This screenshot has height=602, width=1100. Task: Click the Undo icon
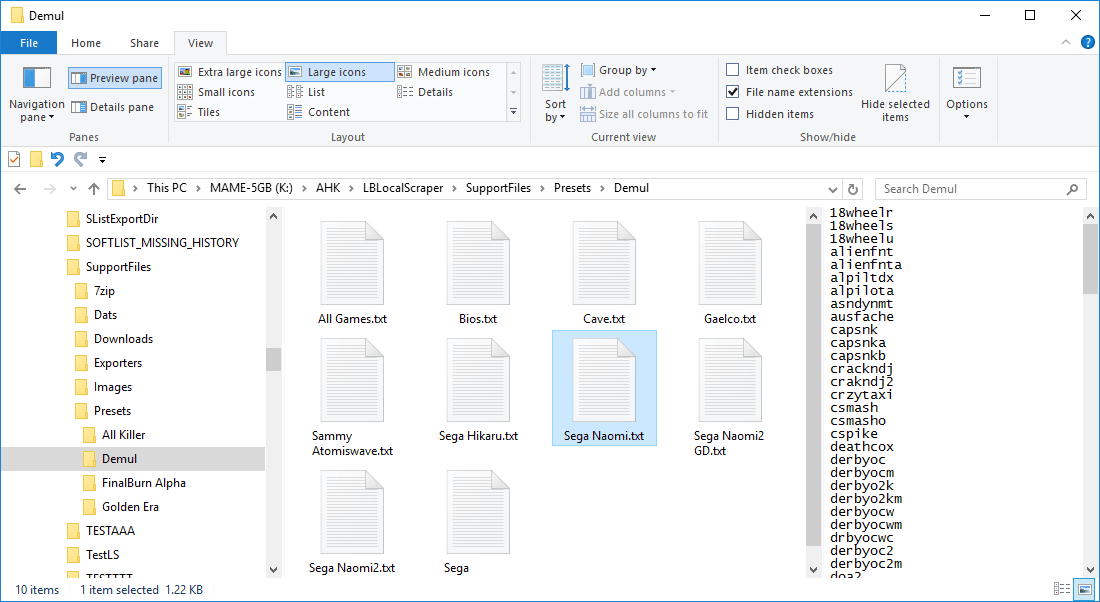pyautogui.click(x=58, y=159)
